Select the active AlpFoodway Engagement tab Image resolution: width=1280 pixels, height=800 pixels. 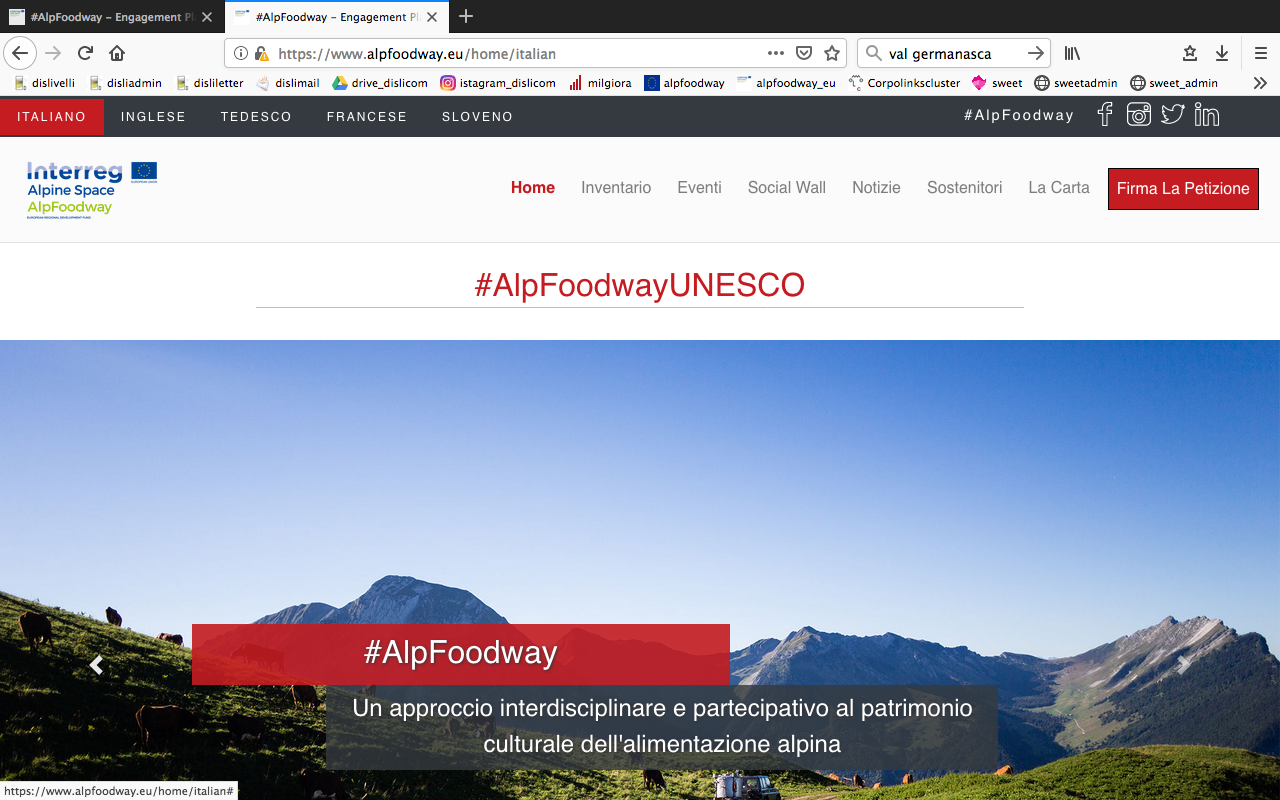[337, 17]
